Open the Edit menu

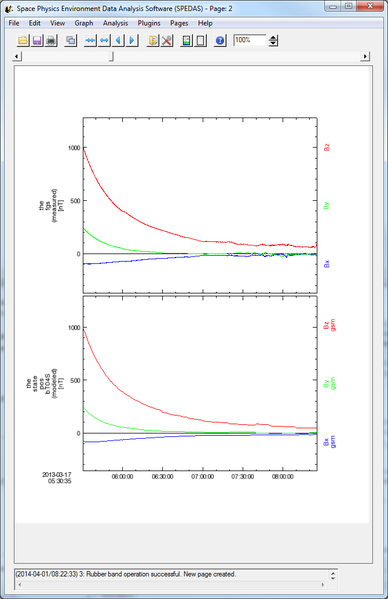point(34,23)
